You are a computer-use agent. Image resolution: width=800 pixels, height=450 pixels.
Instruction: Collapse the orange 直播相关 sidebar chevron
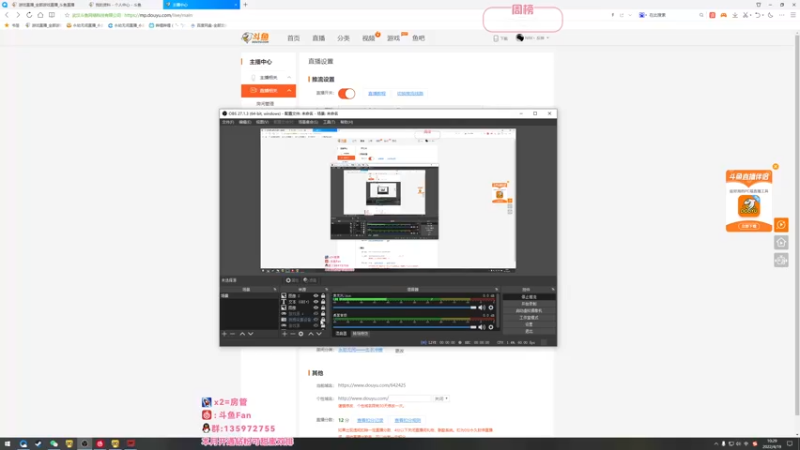tap(289, 91)
